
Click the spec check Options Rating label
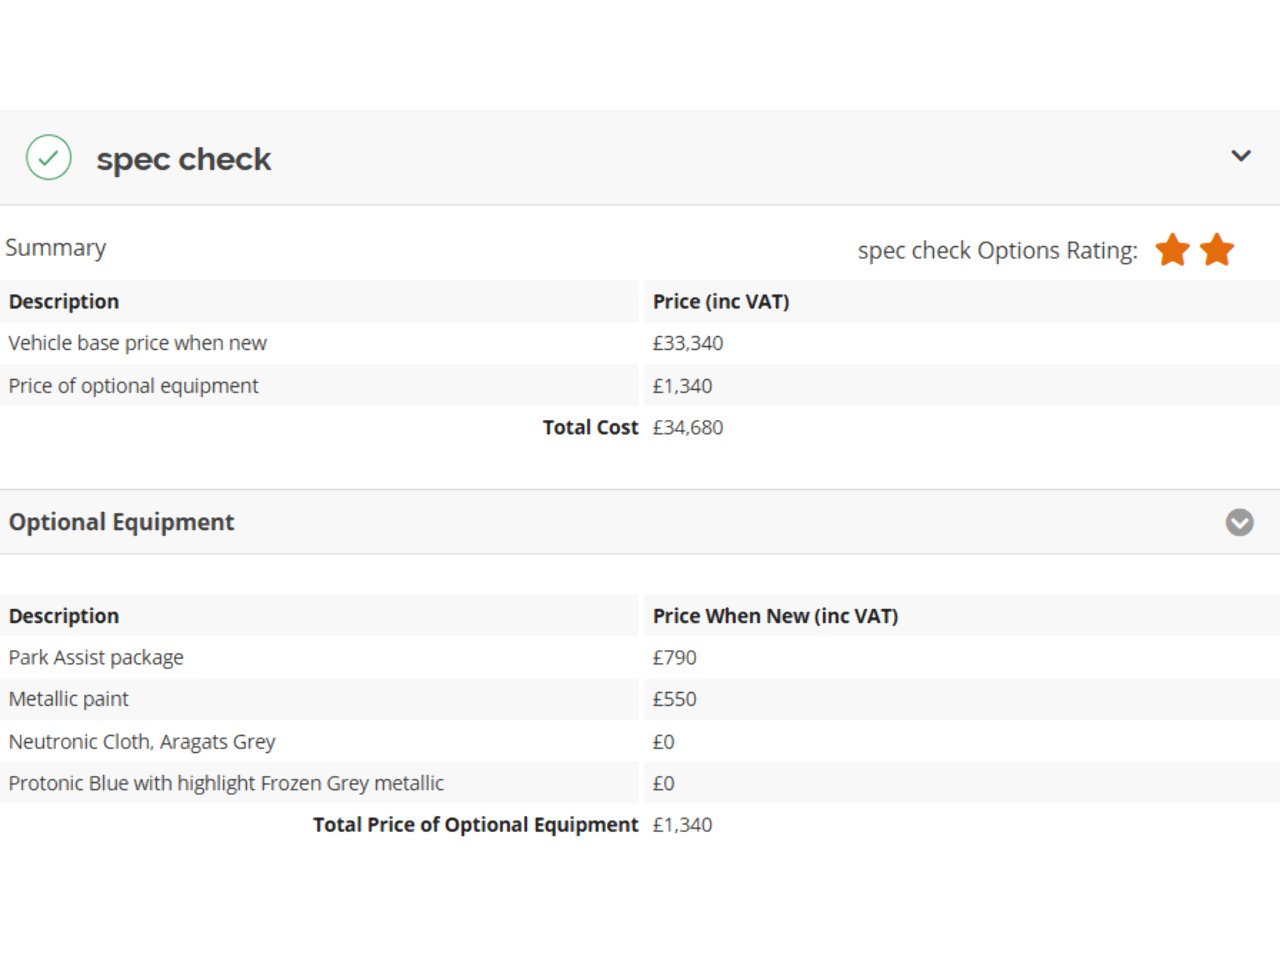tap(997, 250)
